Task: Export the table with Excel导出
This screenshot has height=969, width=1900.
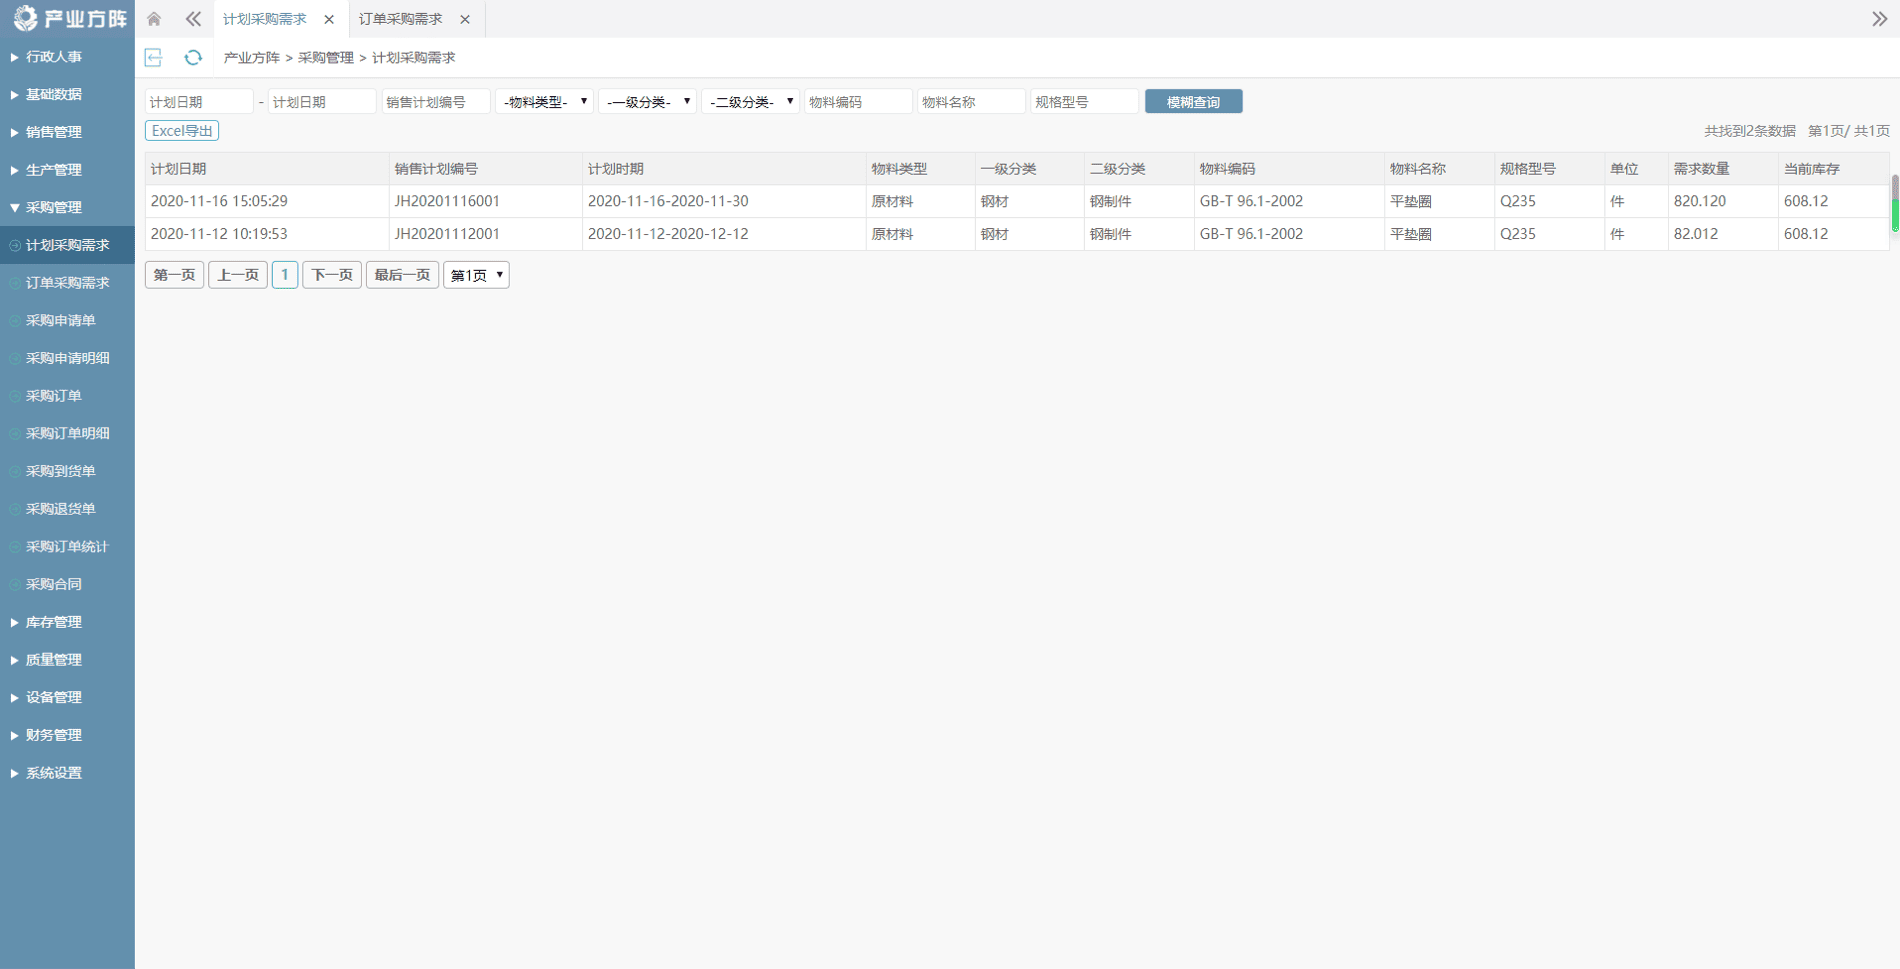Action: (182, 131)
